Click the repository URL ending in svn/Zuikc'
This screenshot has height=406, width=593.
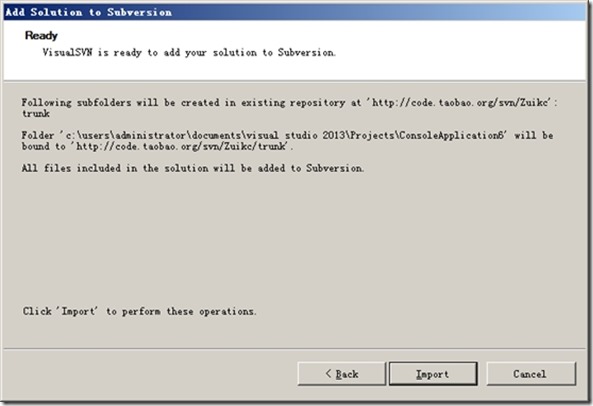pyautogui.click(x=459, y=102)
